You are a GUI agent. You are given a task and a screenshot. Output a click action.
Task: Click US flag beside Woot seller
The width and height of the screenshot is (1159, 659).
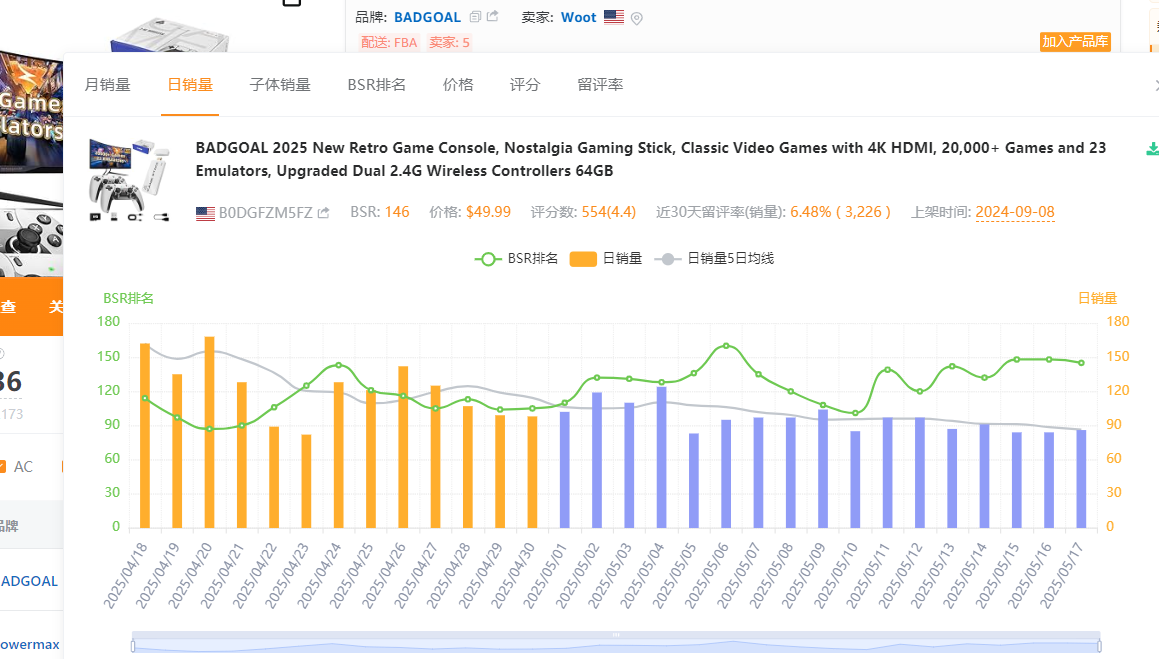pos(614,17)
